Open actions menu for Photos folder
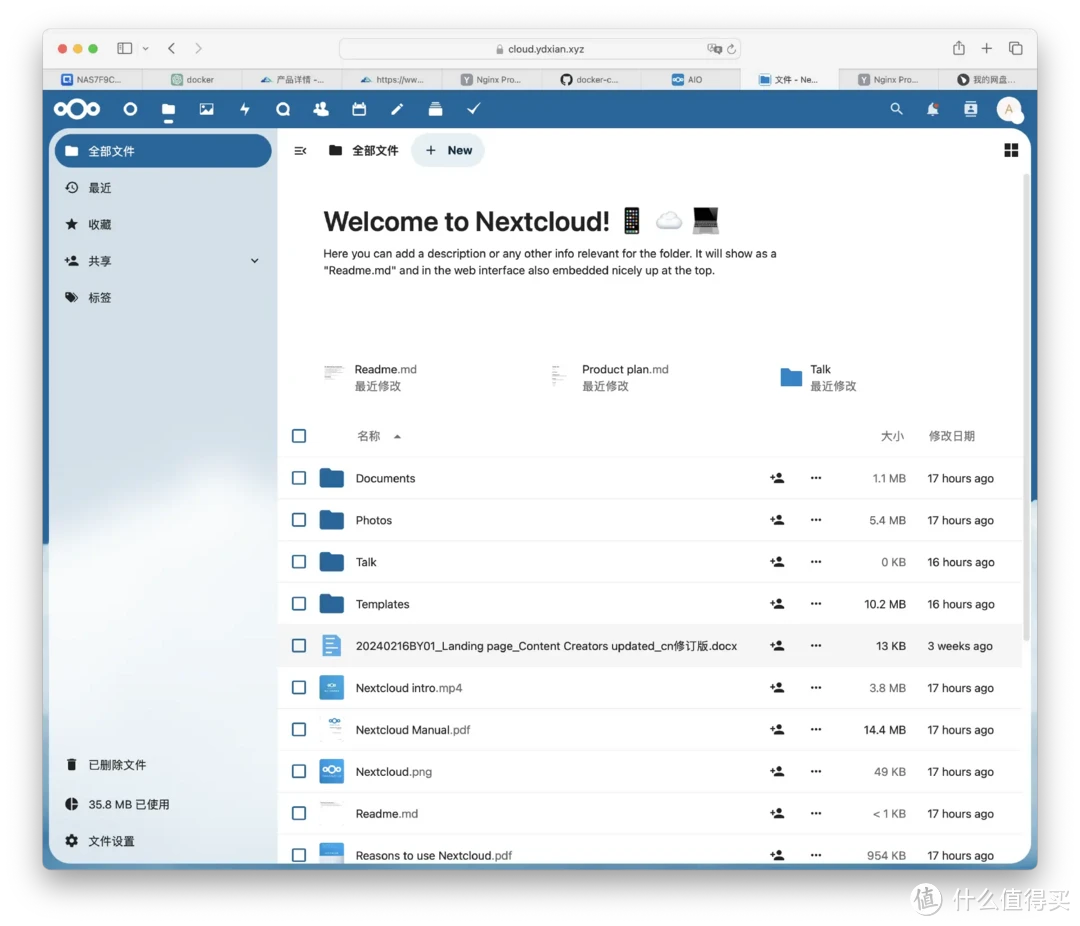1080x926 pixels. click(x=816, y=520)
